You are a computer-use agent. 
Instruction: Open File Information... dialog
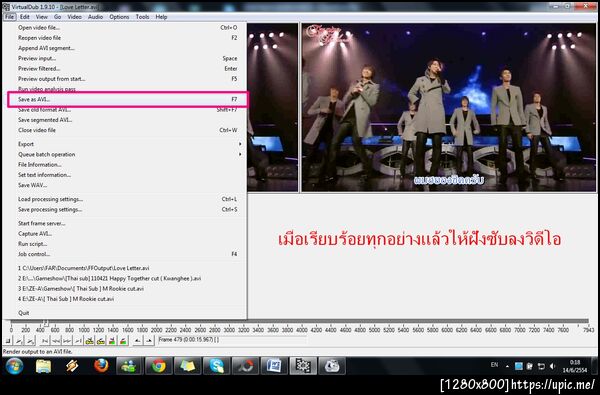click(127, 165)
